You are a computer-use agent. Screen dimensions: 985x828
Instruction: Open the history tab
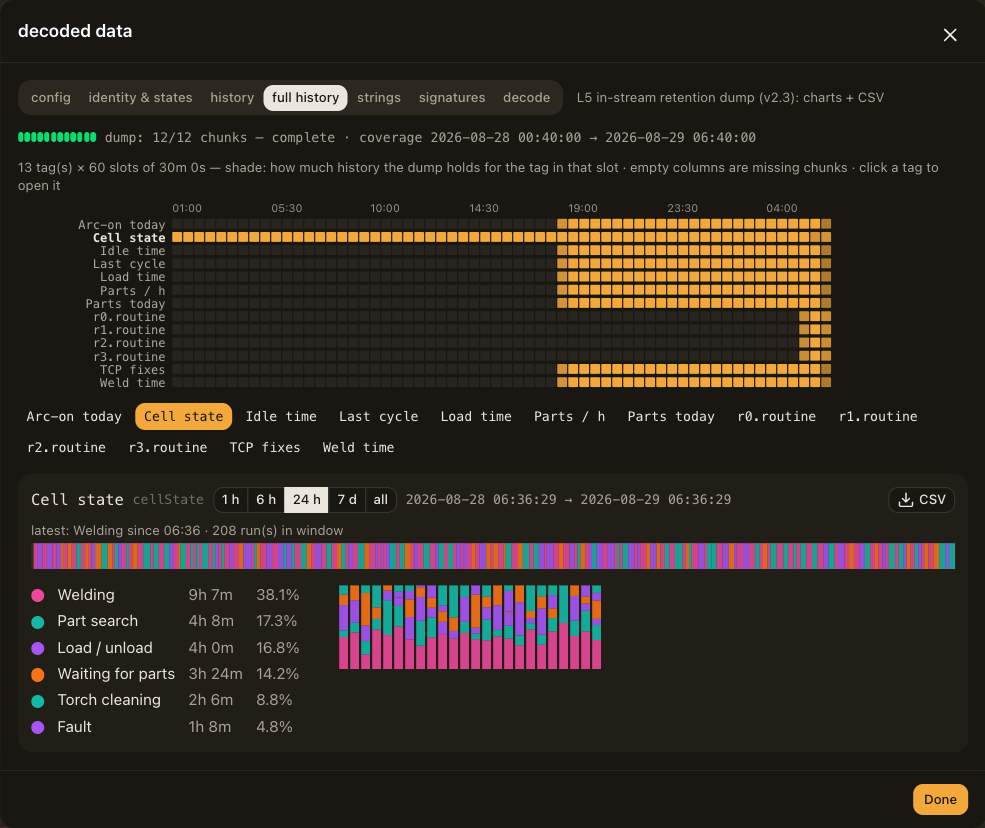(232, 97)
